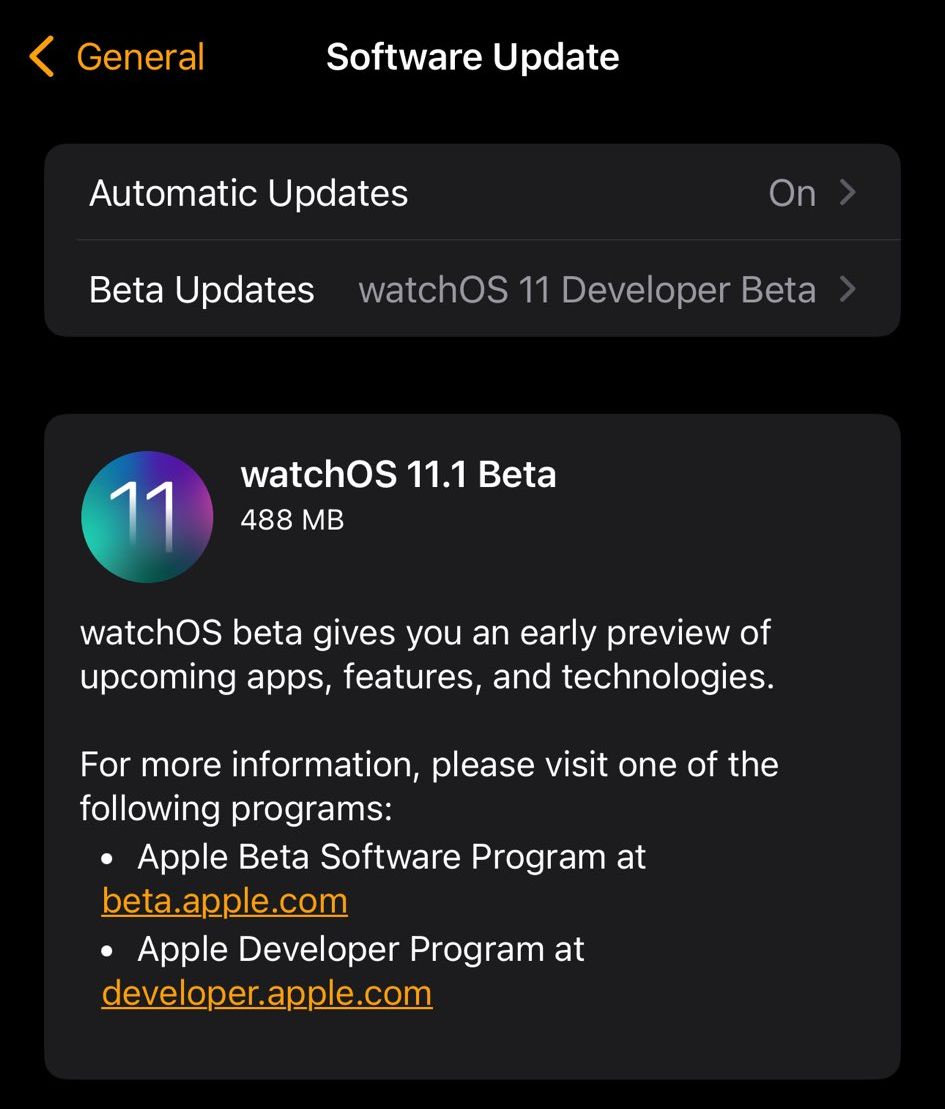Tap the 488 MB update size text

tap(292, 519)
